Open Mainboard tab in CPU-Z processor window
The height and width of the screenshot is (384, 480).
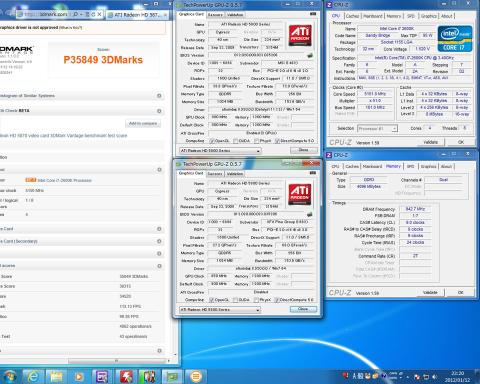click(373, 16)
